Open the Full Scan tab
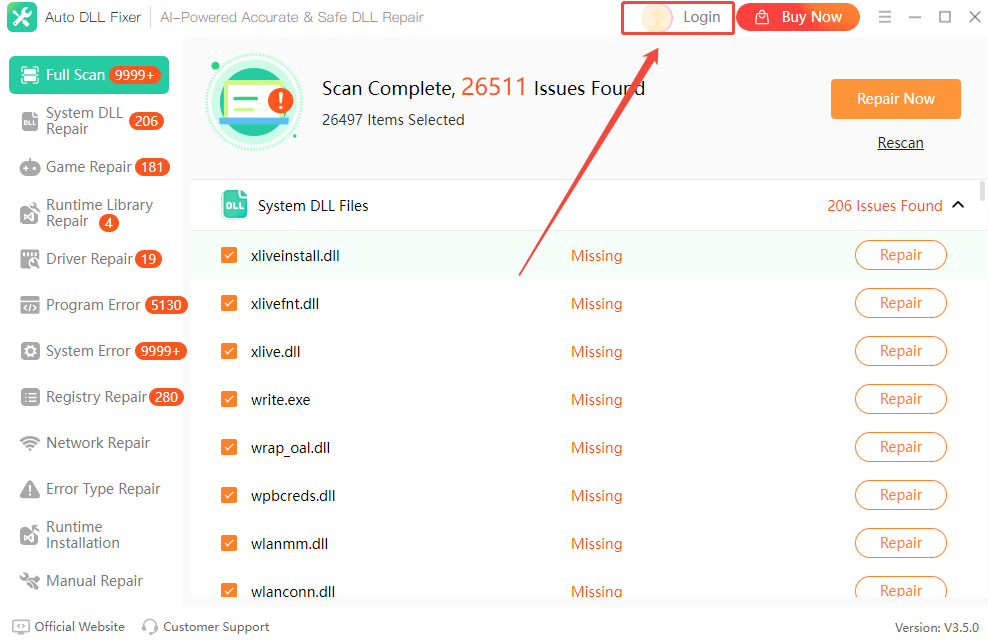The height and width of the screenshot is (641, 988). tap(88, 75)
